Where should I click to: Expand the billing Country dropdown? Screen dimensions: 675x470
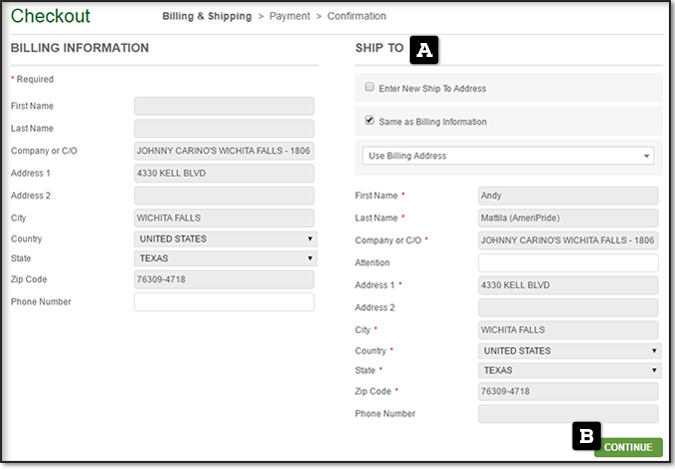click(225, 239)
